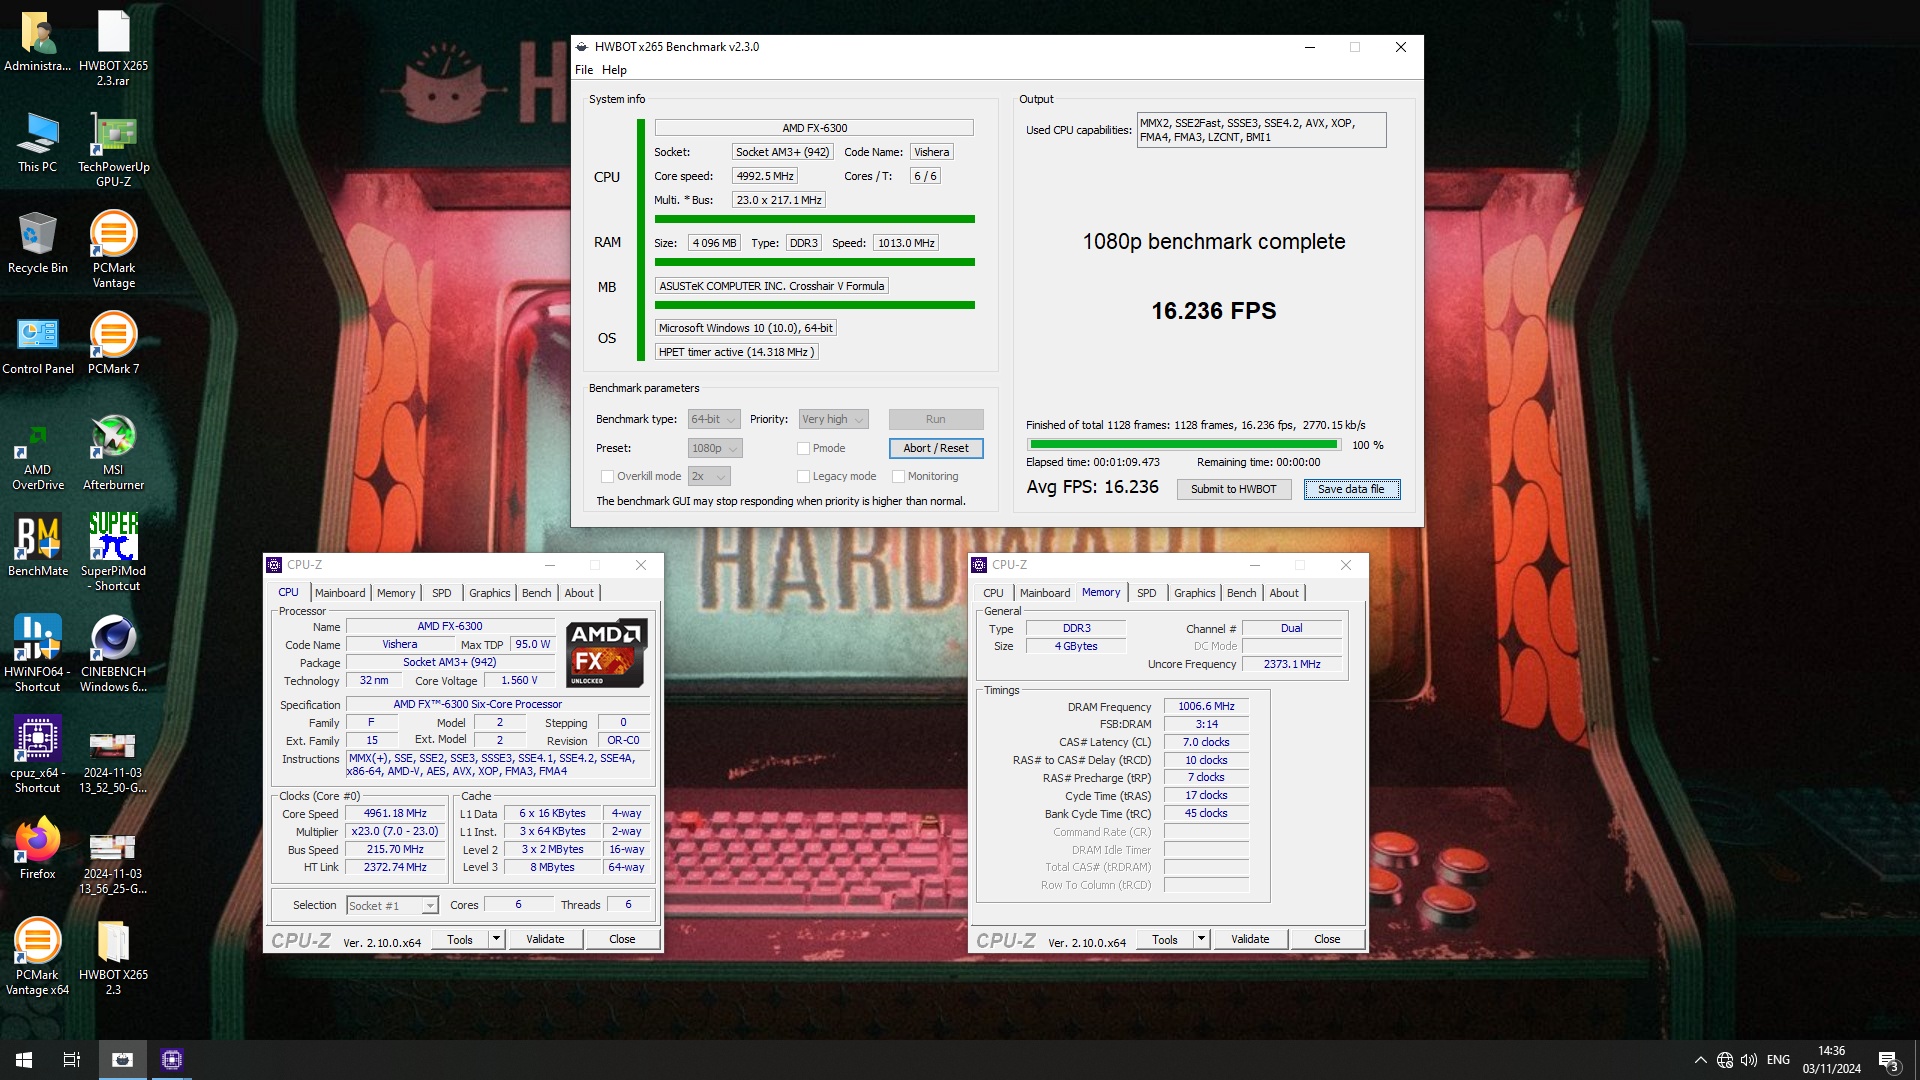This screenshot has height=1080, width=1920.
Task: Open cpuz_x64 shortcut icon
Action: tap(38, 755)
